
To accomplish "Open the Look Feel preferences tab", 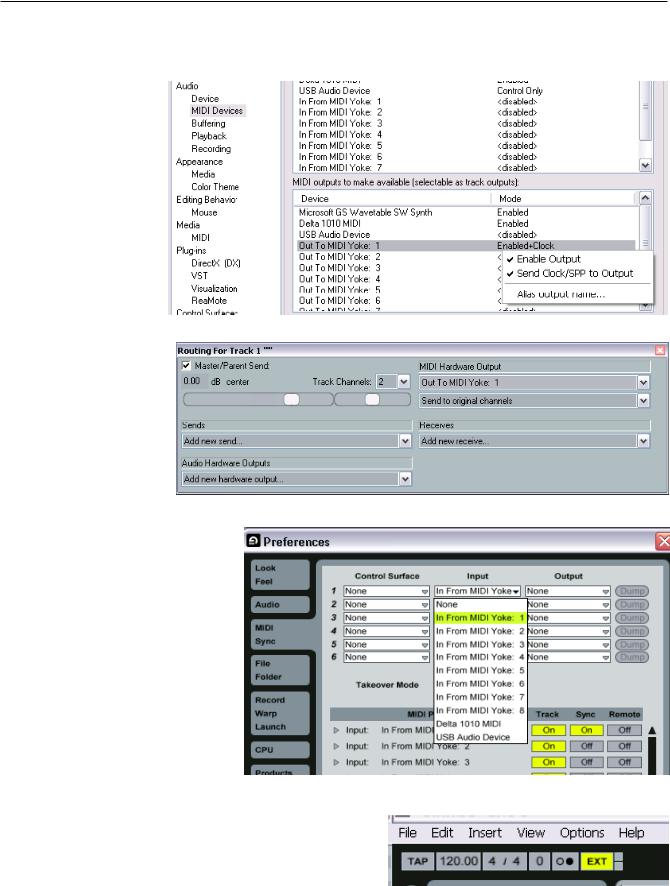I will (280, 575).
